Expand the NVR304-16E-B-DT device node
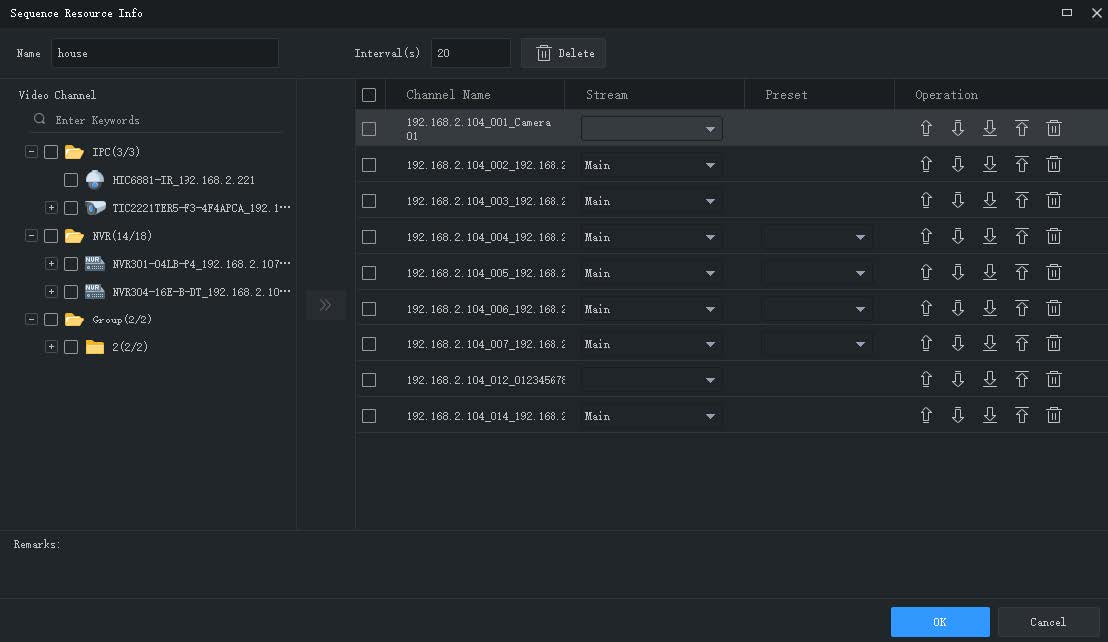1108x642 pixels. tap(51, 291)
